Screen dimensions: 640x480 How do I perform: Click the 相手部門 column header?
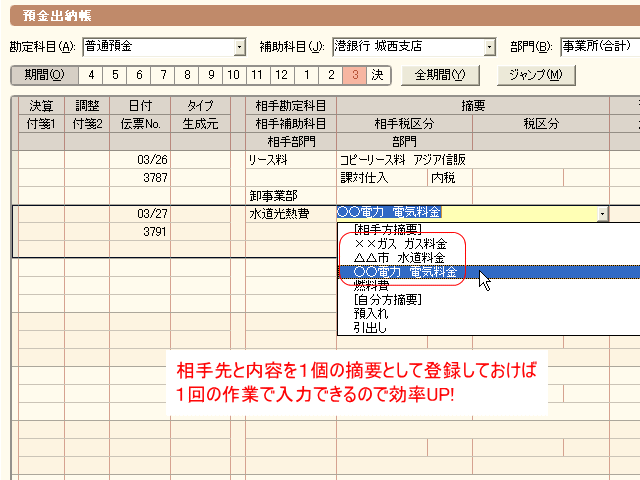click(x=291, y=142)
